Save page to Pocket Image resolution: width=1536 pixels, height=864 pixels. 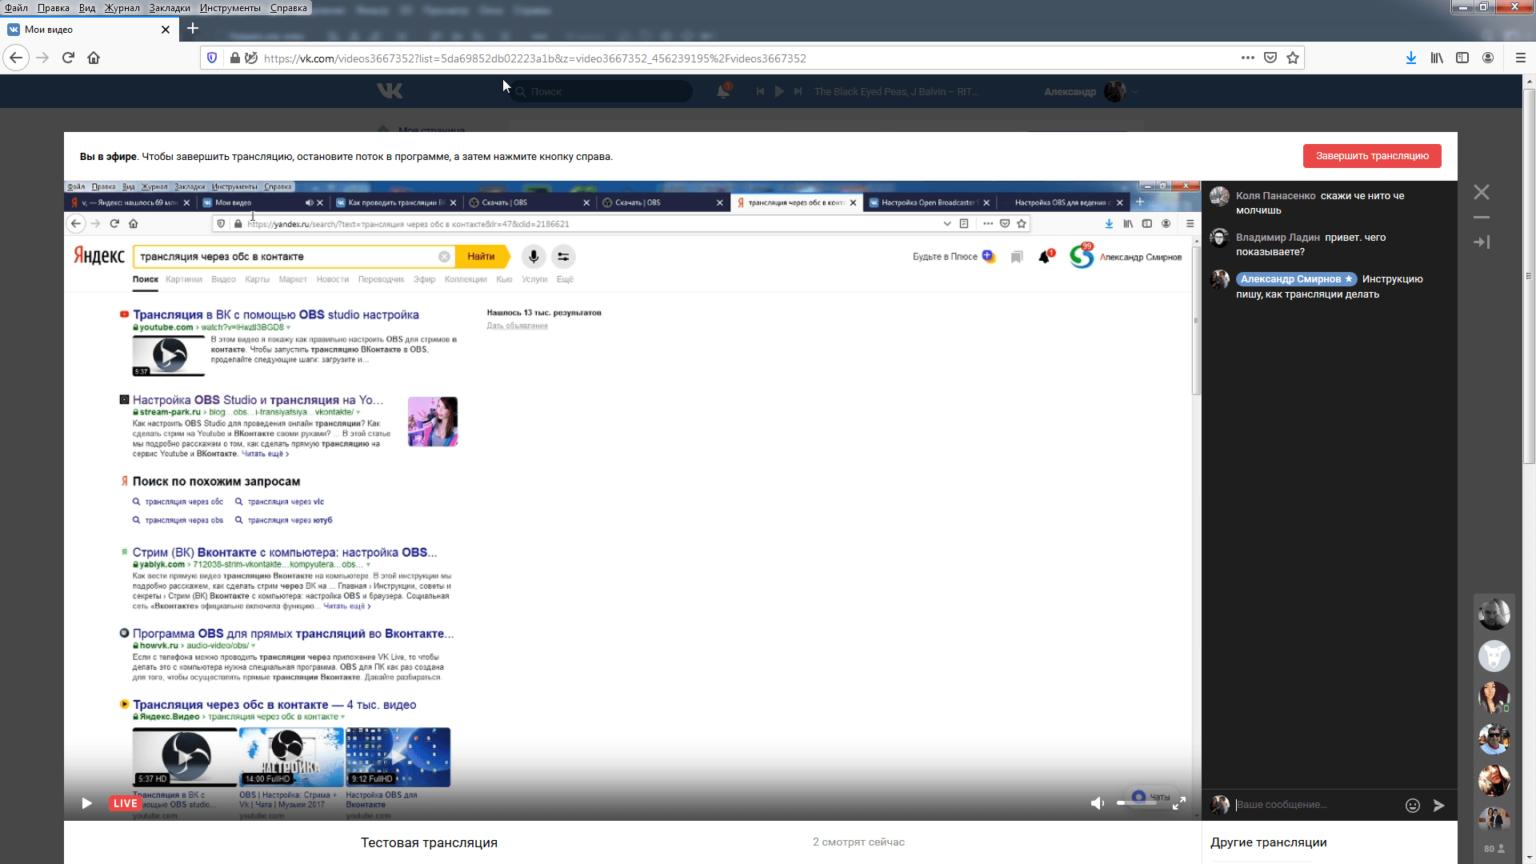point(1270,58)
